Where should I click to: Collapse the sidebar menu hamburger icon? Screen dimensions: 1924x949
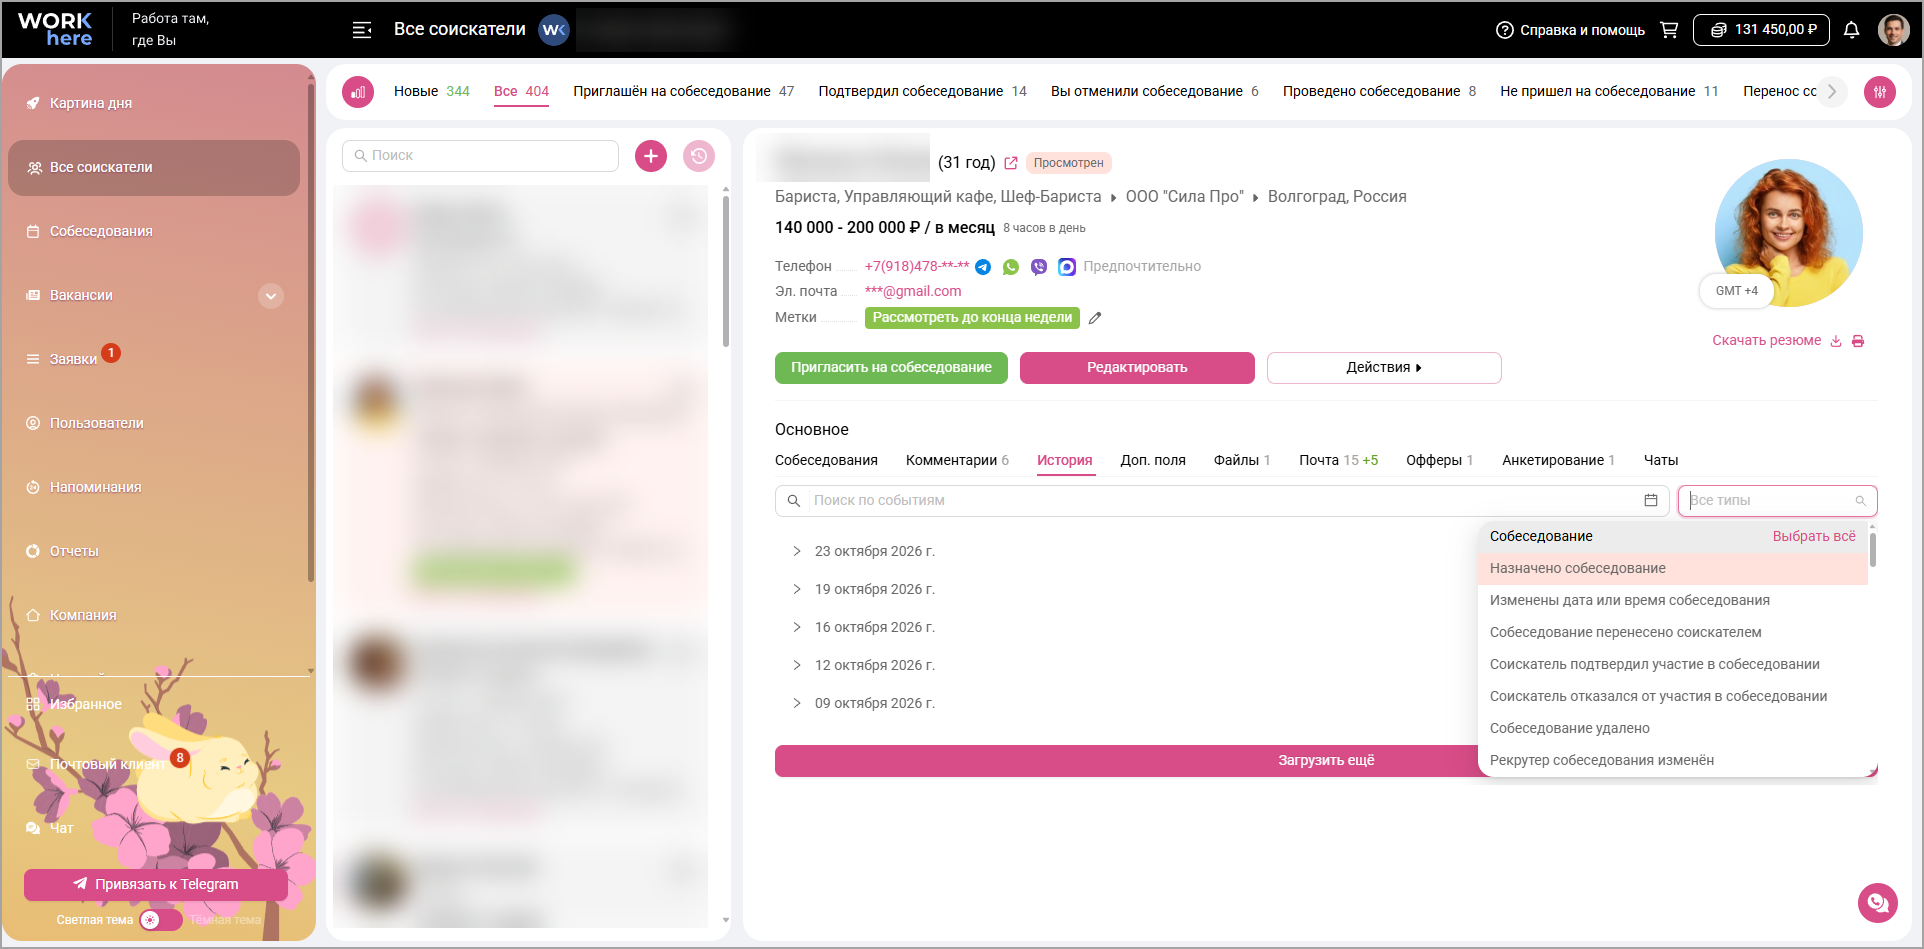click(362, 30)
